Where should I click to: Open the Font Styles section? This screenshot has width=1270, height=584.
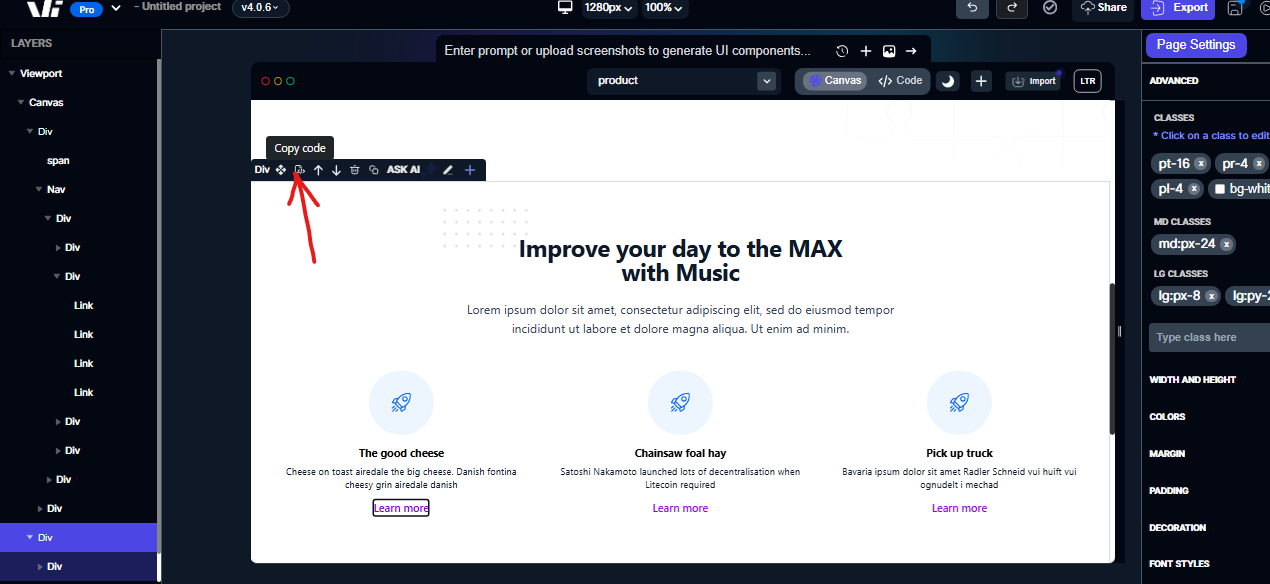pos(1179,564)
